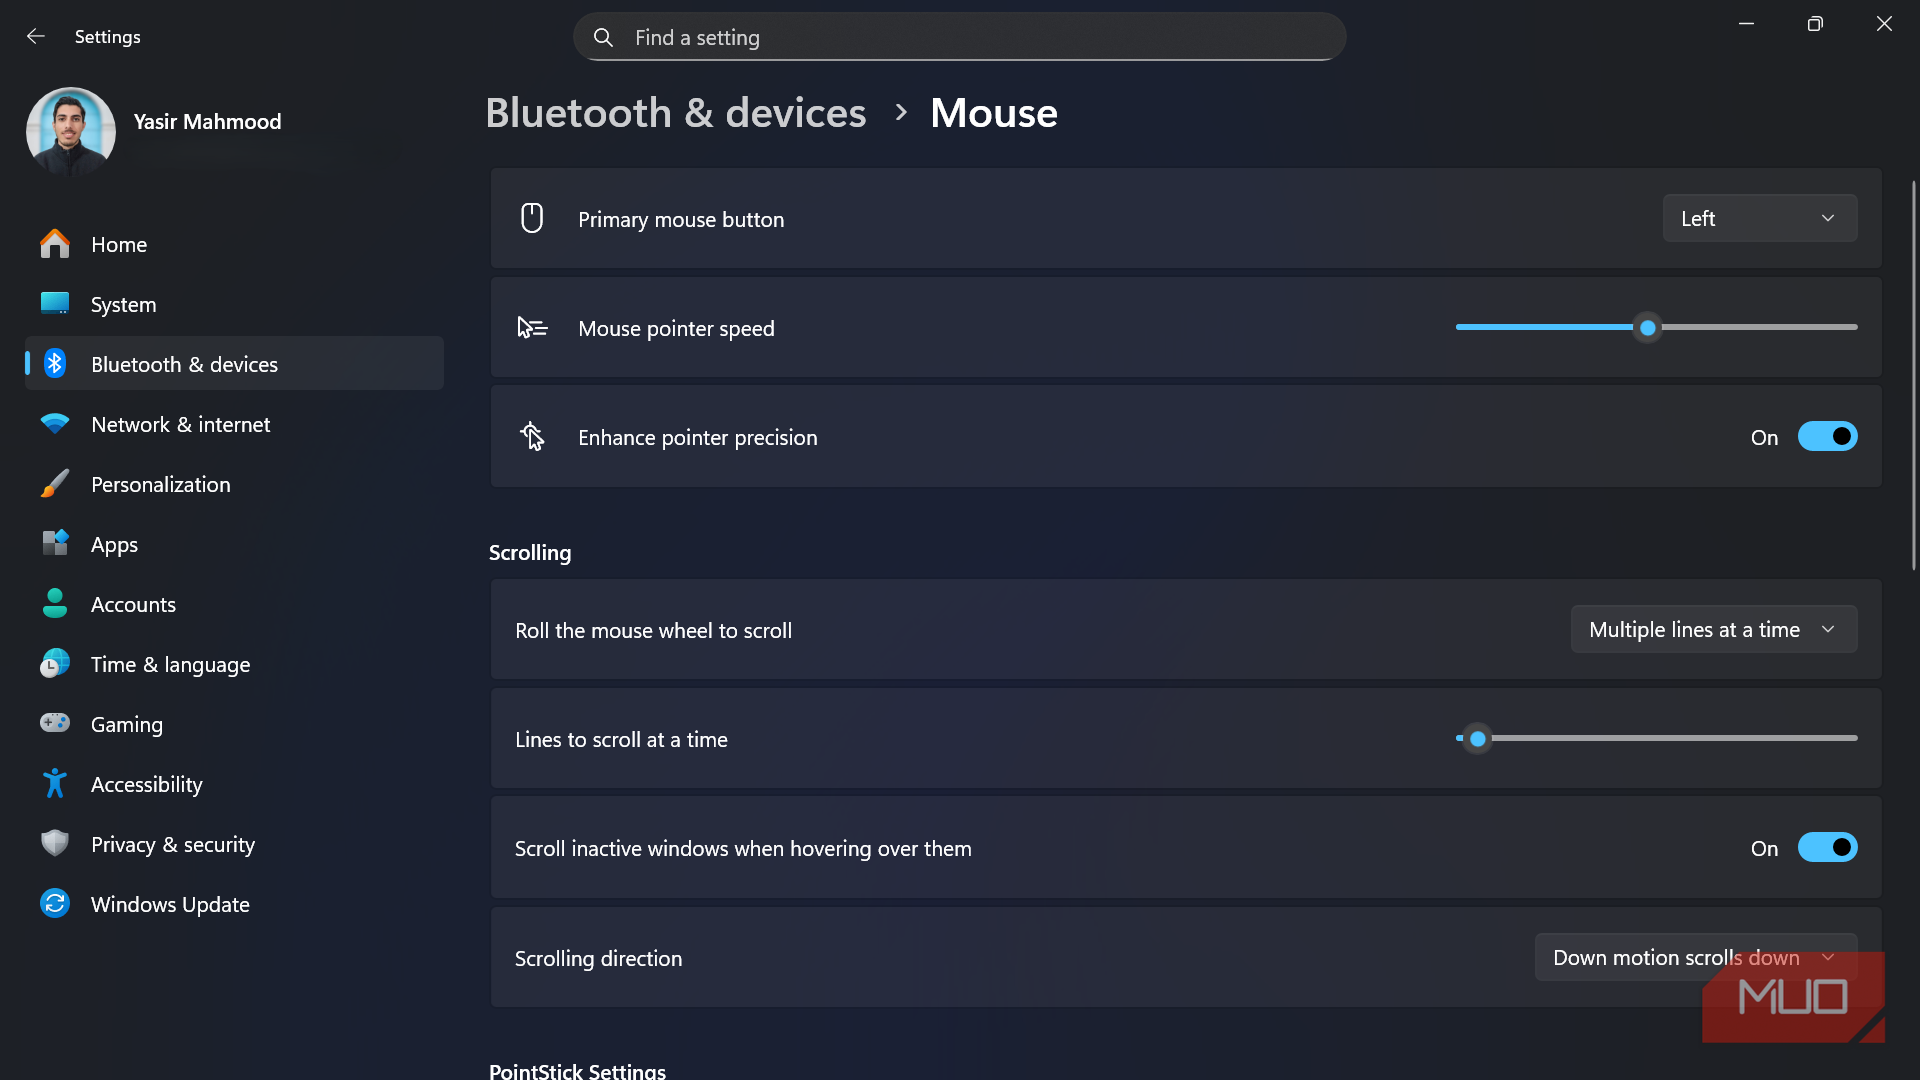Open the Scrolling direction dropdown
The image size is (1920, 1080).
coord(1695,957)
